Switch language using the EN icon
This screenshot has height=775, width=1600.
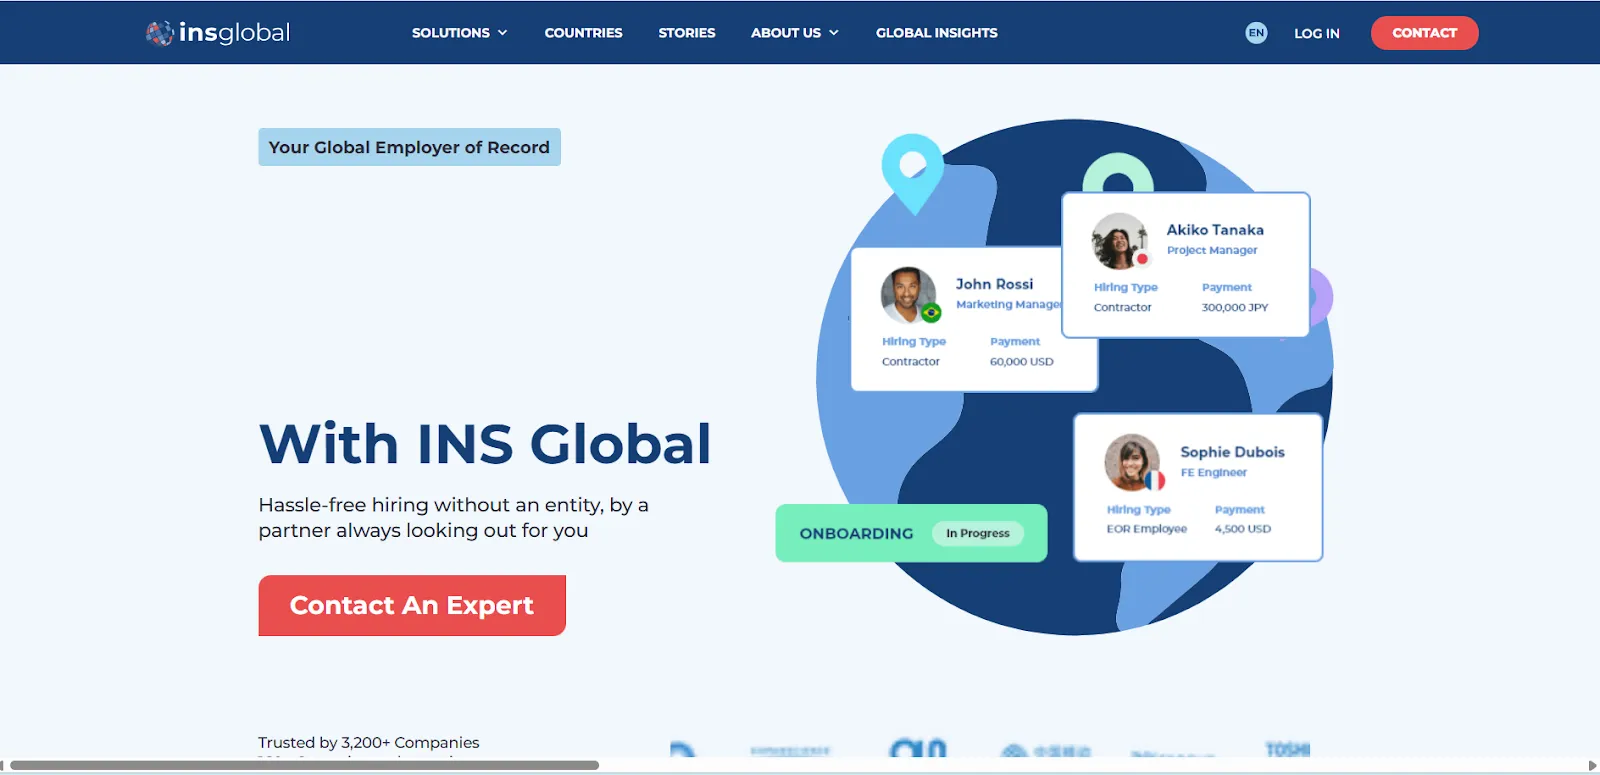tap(1256, 33)
